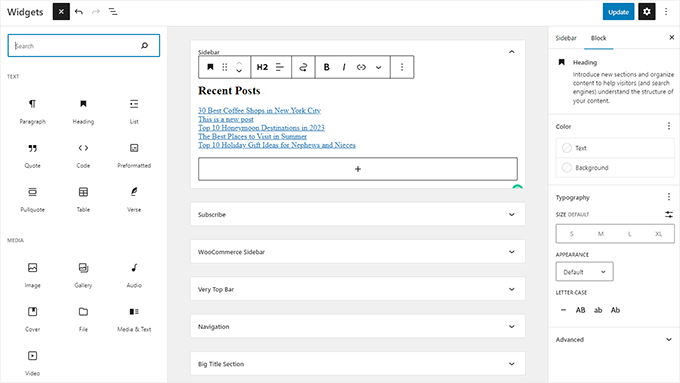Insert a List block

pyautogui.click(x=134, y=111)
